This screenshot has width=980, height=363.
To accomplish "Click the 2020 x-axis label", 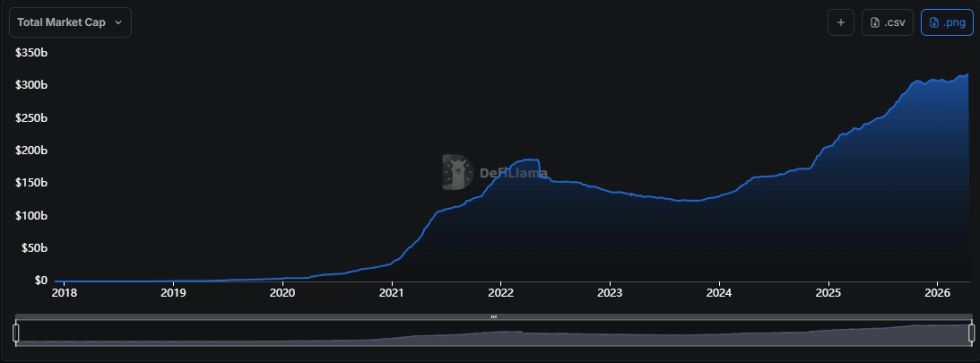I will (x=282, y=292).
